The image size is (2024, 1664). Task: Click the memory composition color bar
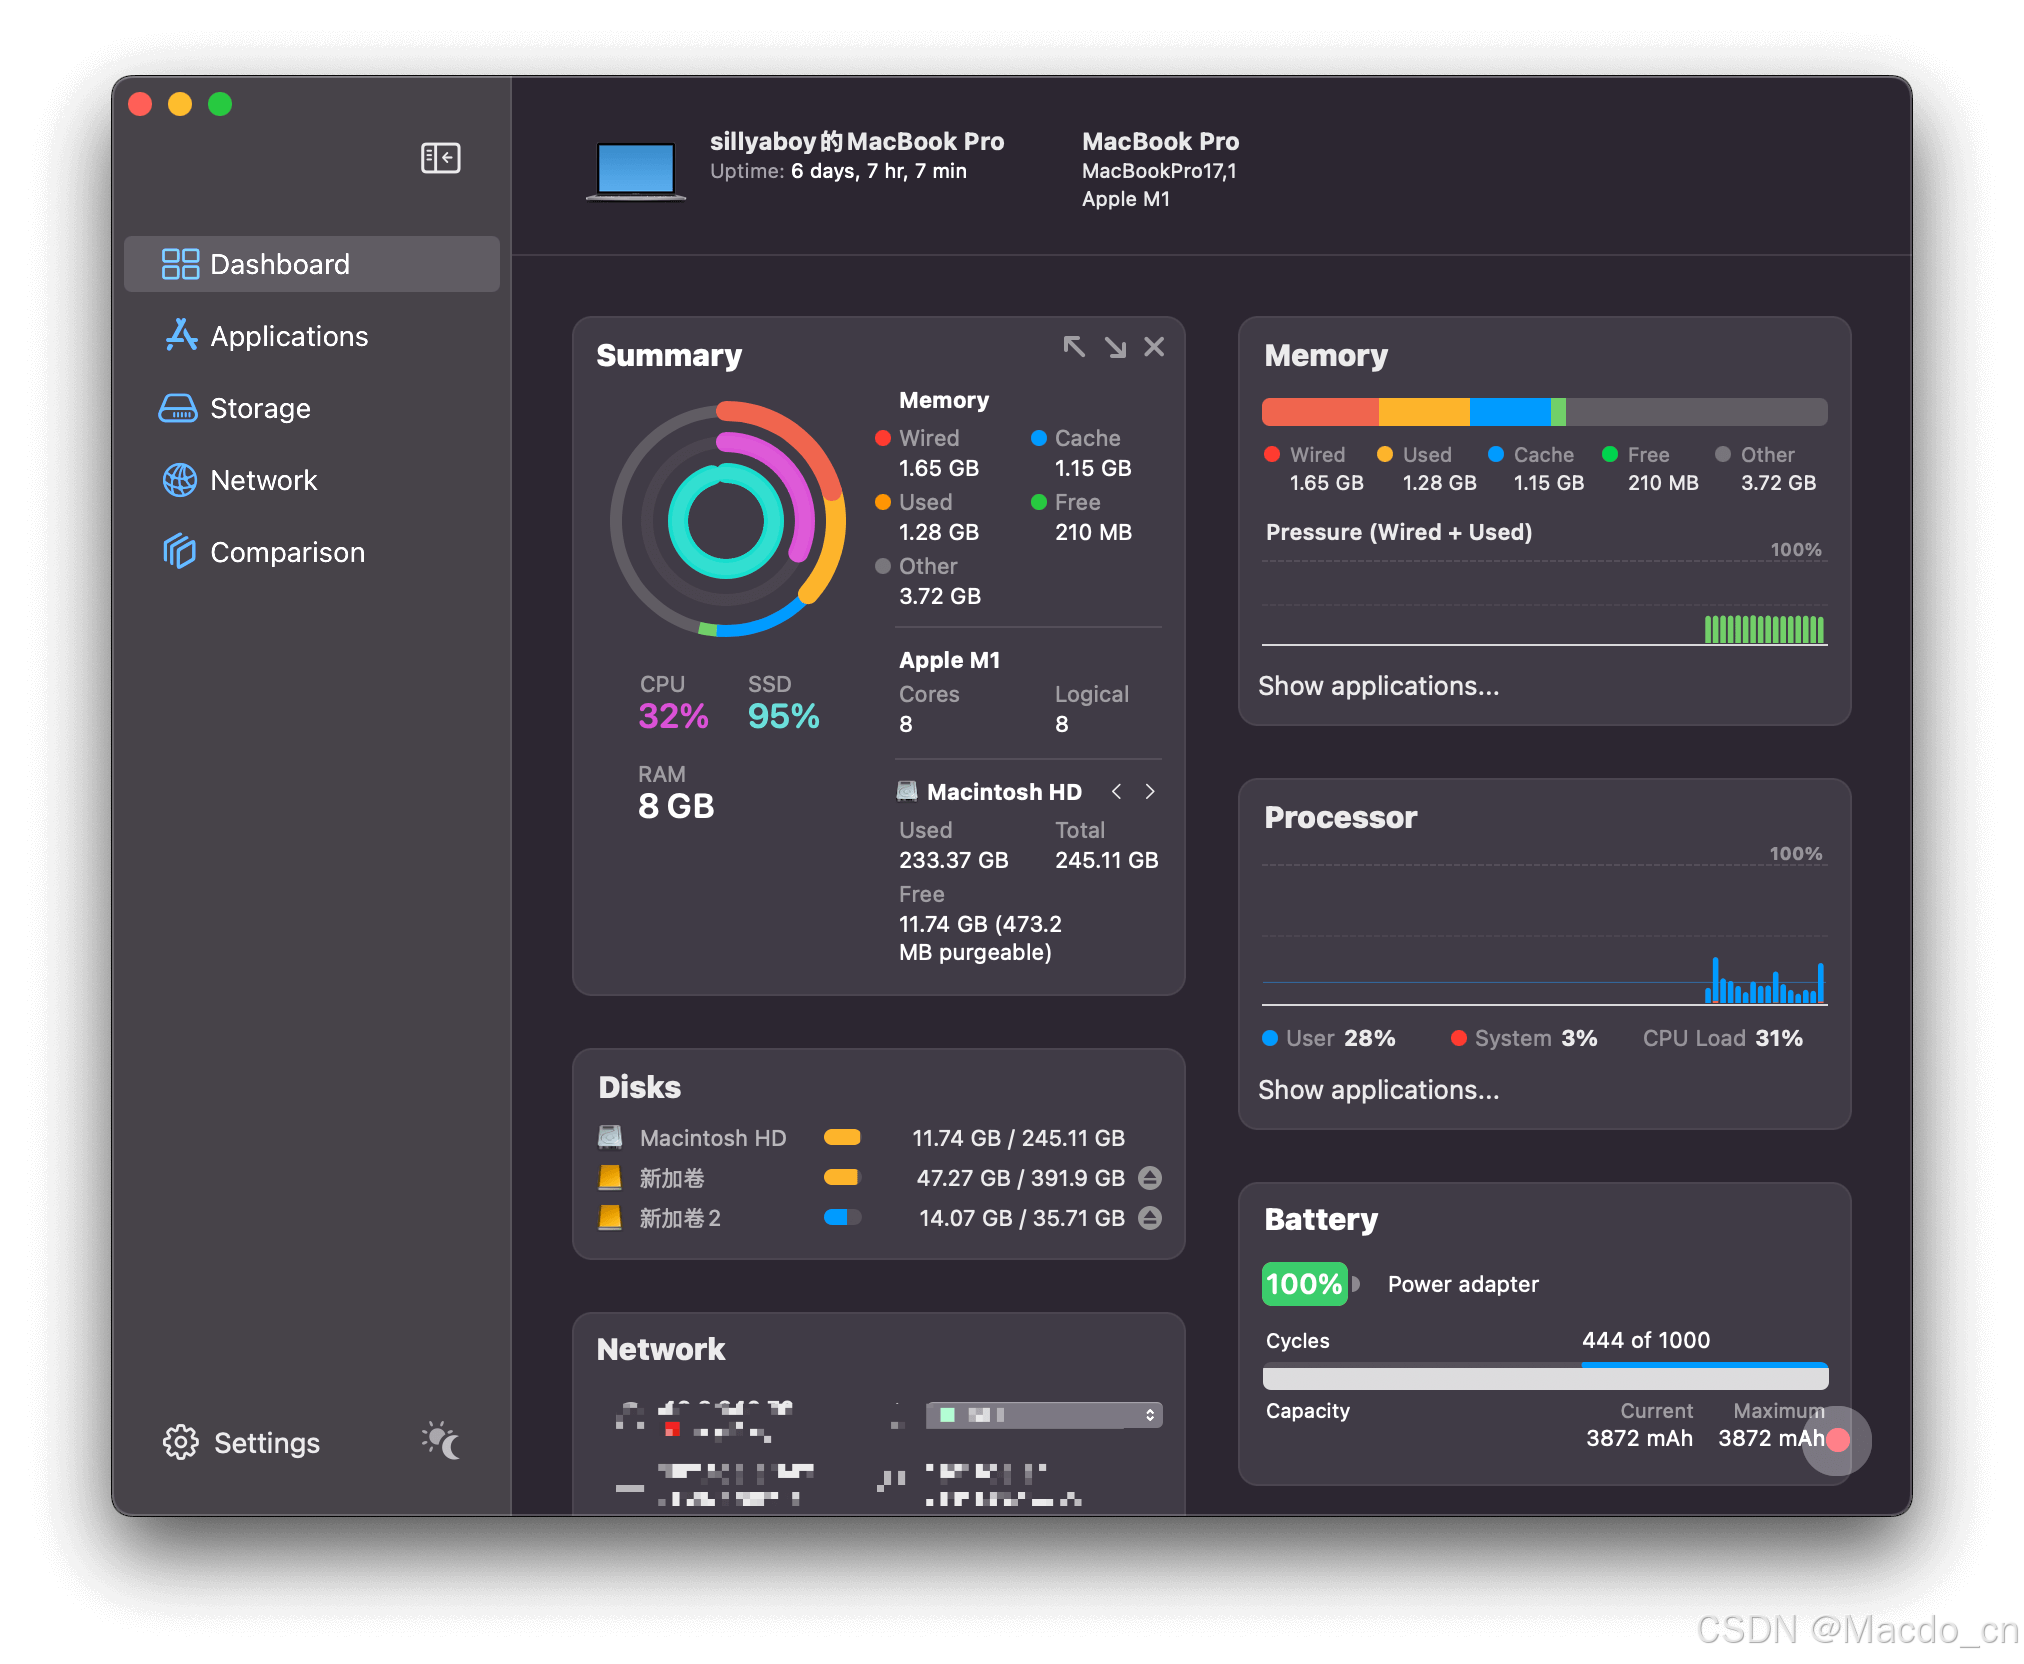[x=1544, y=412]
